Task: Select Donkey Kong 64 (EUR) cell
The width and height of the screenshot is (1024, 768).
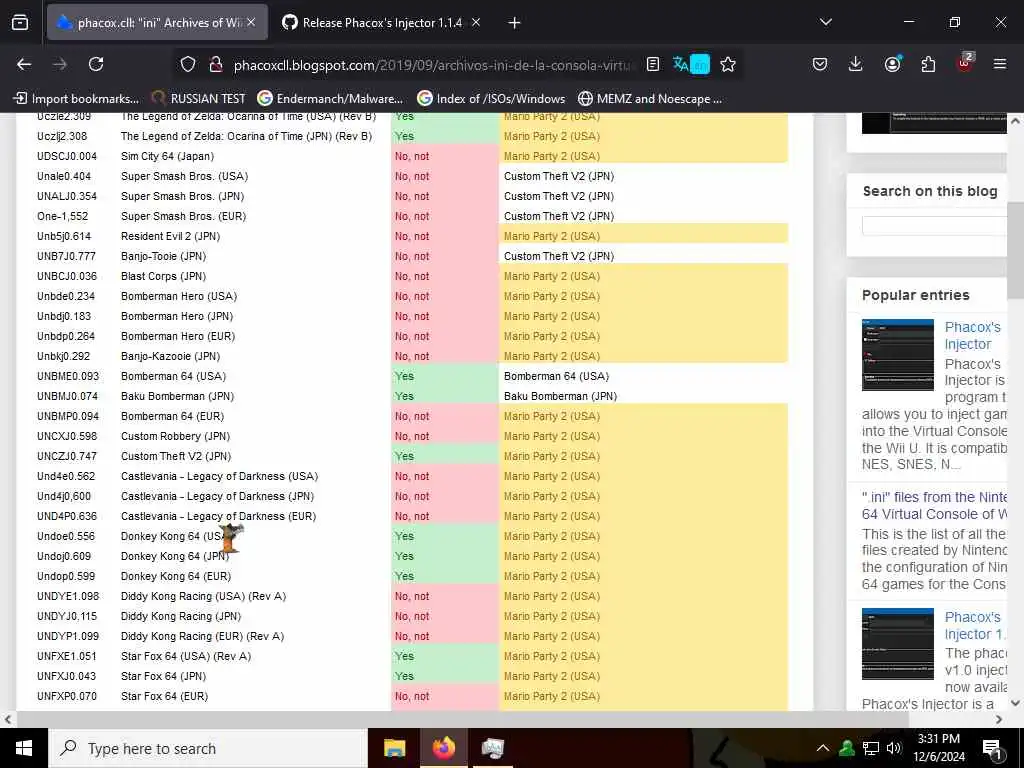Action: click(176, 576)
